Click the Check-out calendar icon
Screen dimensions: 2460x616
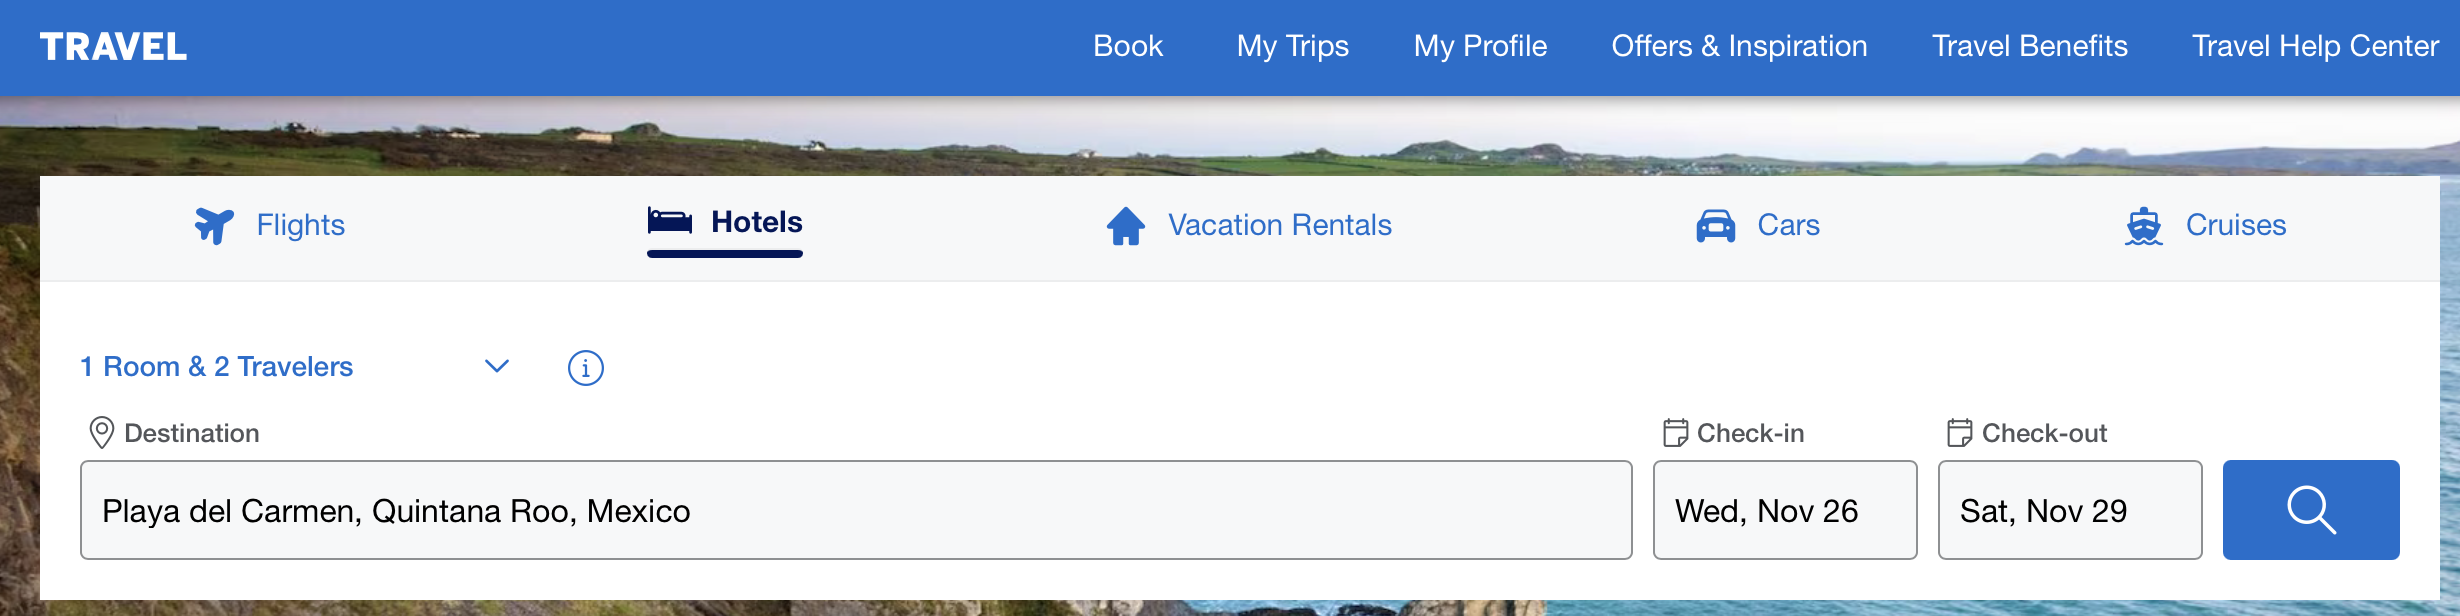[1959, 433]
